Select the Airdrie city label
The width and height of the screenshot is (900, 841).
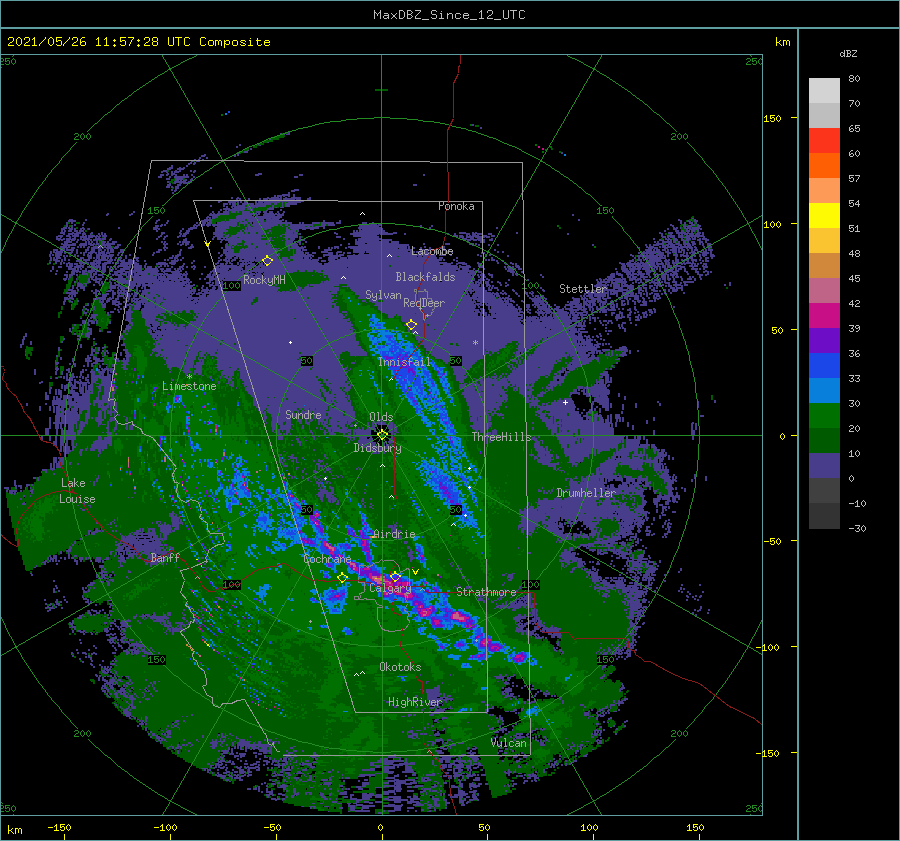coord(394,534)
